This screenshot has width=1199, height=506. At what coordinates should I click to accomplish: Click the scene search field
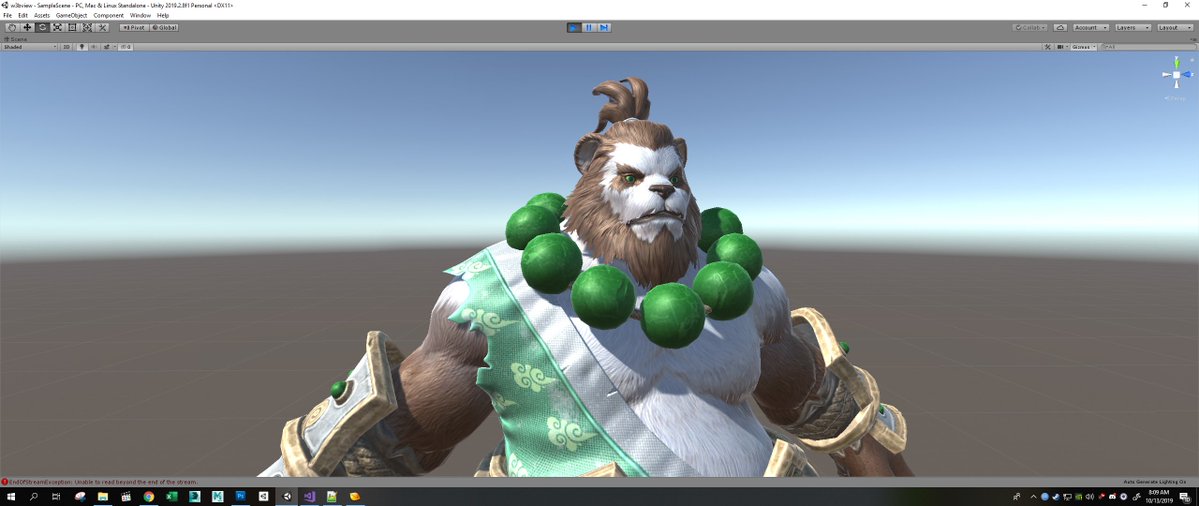1147,47
